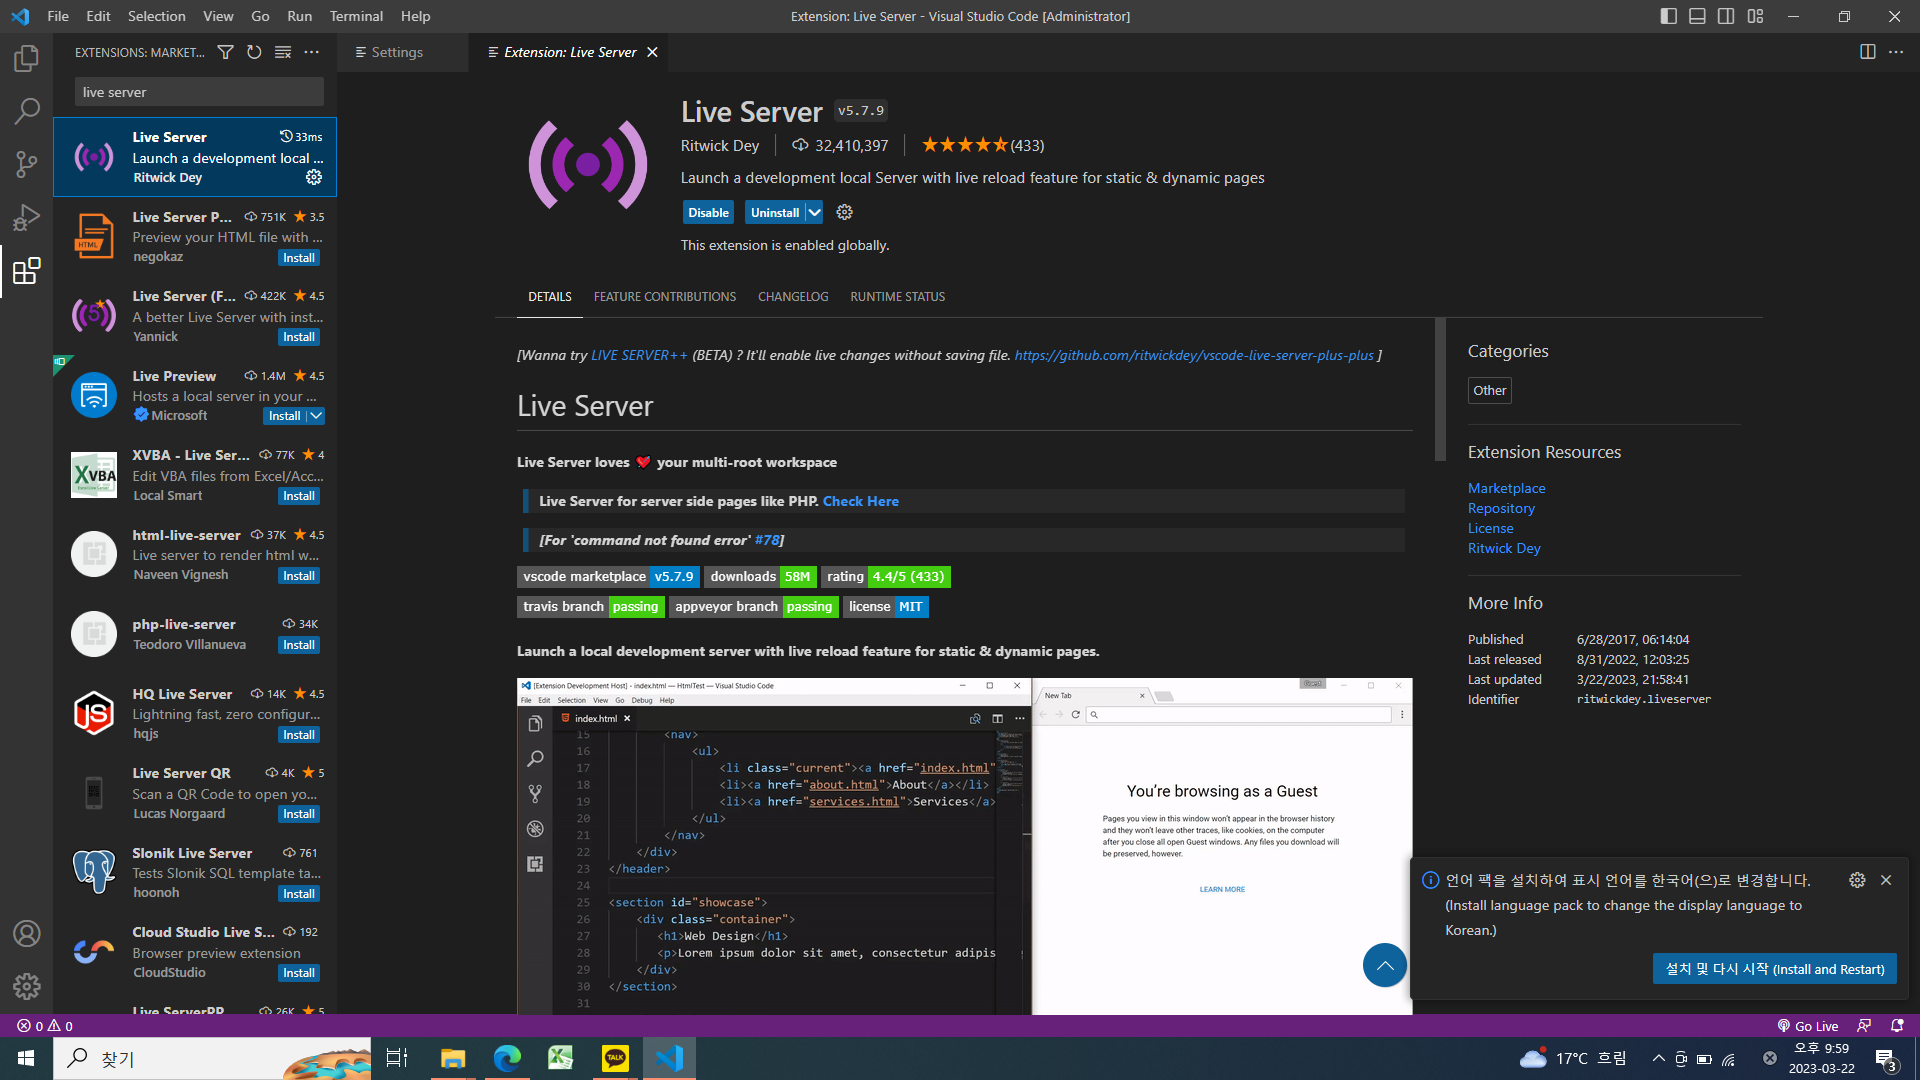Open the feedback icon in status bar
This screenshot has height=1080, width=1920.
pos(1864,1026)
